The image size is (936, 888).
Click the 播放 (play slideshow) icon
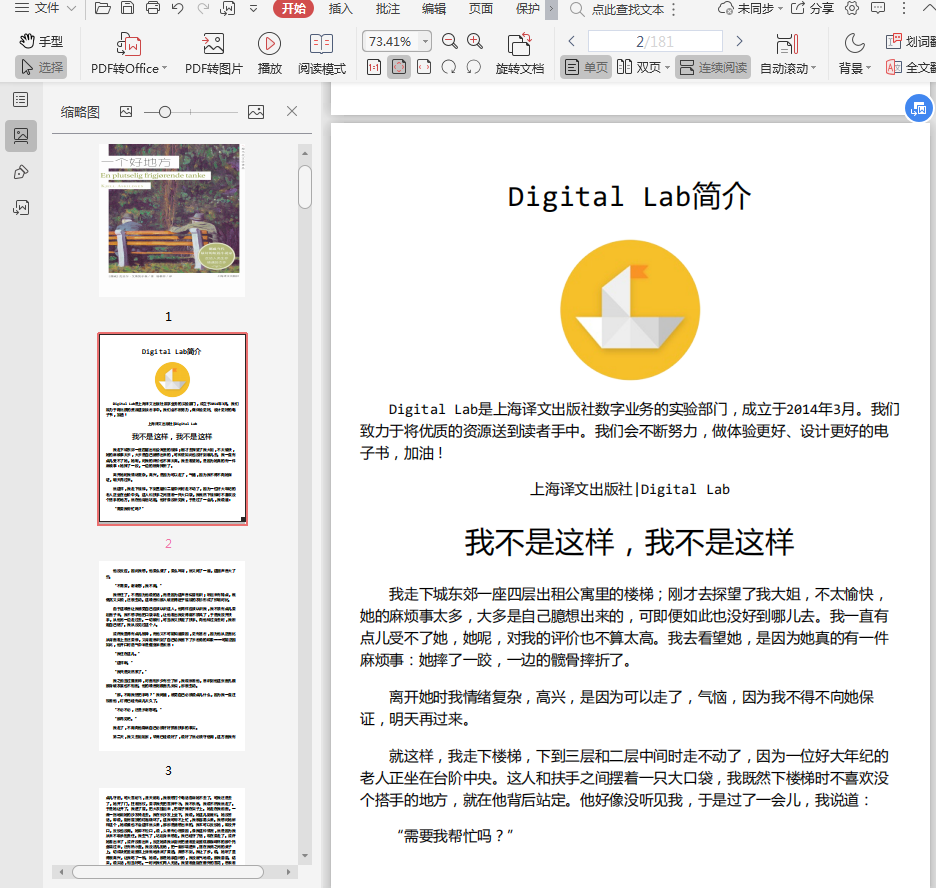pos(269,44)
